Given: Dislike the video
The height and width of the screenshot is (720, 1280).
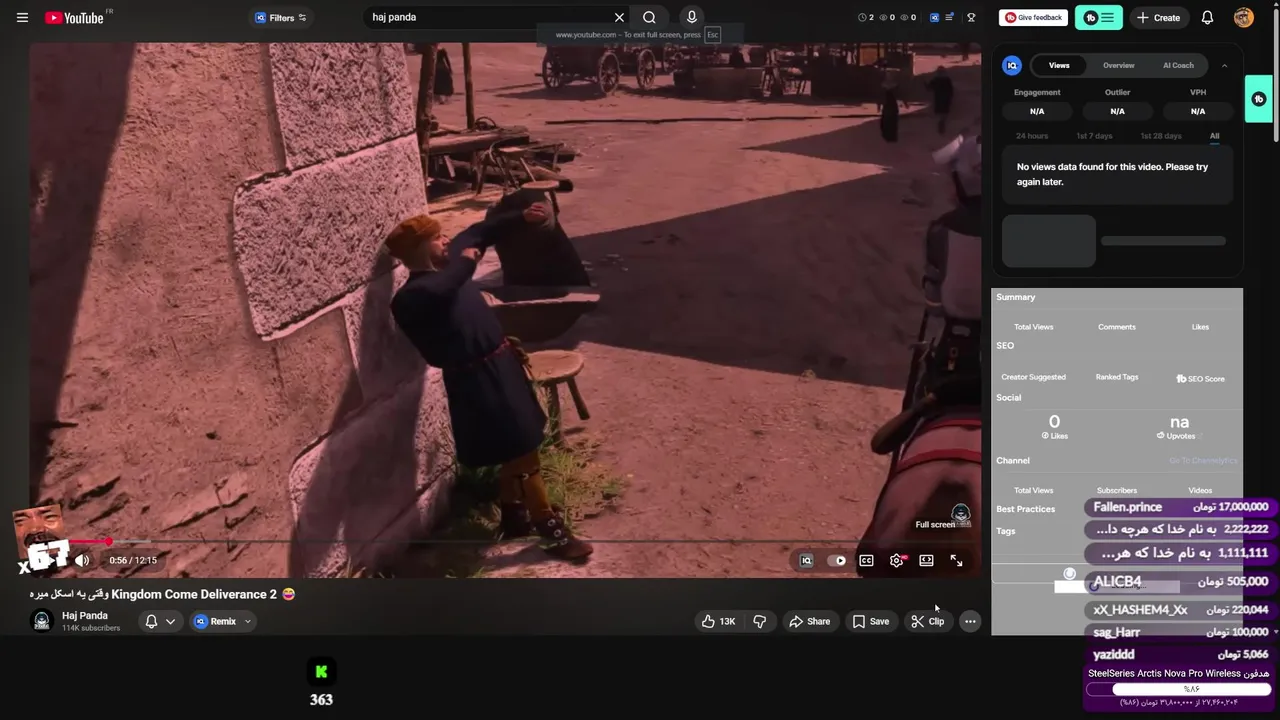Looking at the screenshot, I should (760, 621).
